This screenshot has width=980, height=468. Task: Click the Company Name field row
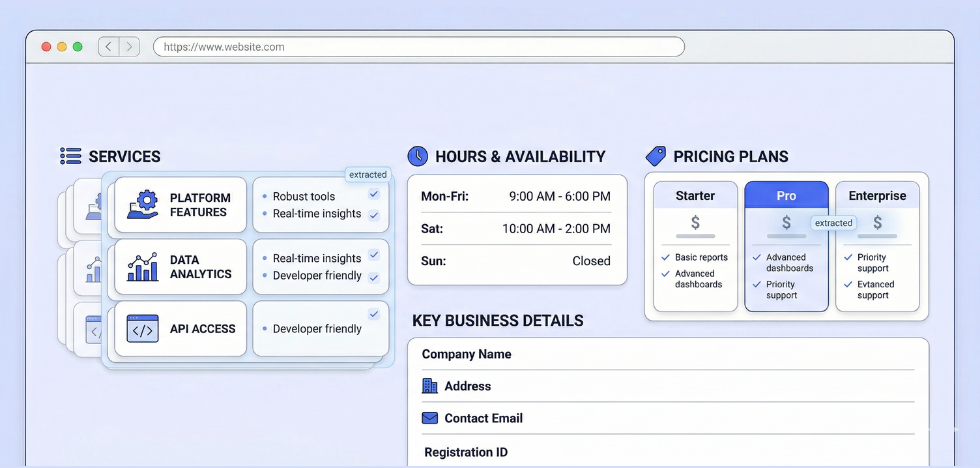[x=667, y=354]
